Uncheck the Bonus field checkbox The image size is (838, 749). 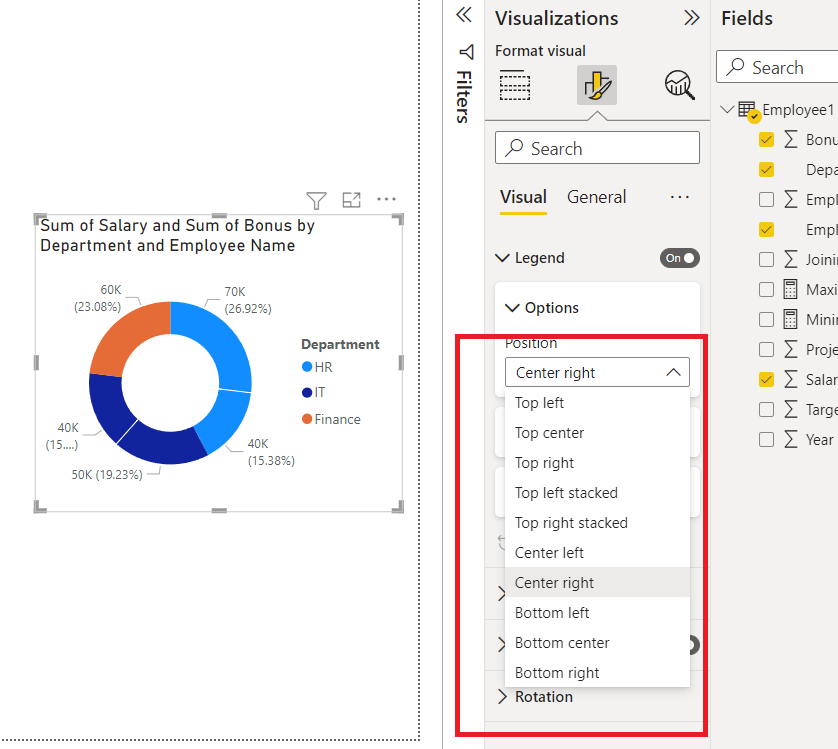point(766,140)
